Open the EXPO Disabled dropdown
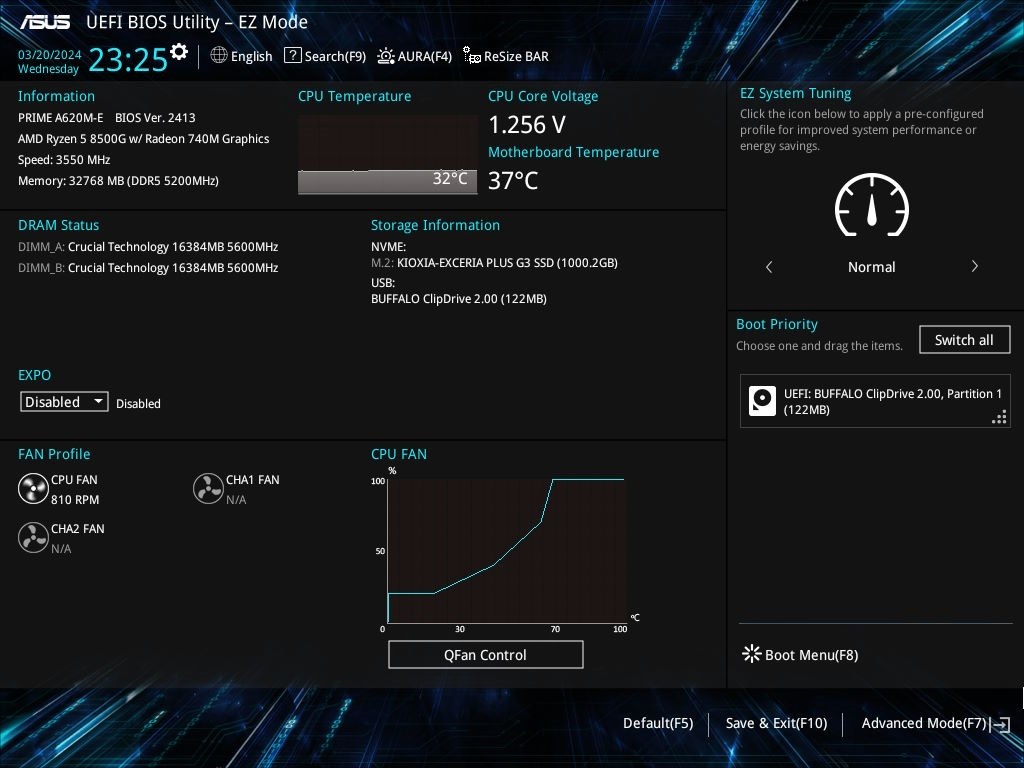 pyautogui.click(x=64, y=402)
